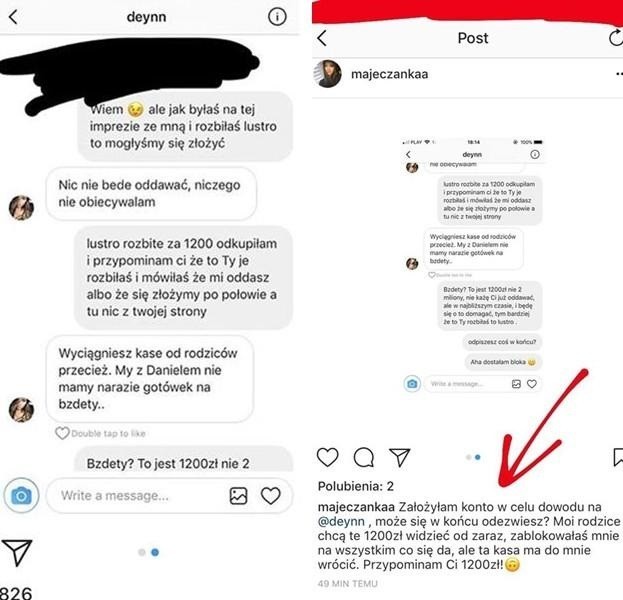This screenshot has height=600, width=623.
Task: Select the embedded chat screenshot in post
Action: tap(472, 265)
